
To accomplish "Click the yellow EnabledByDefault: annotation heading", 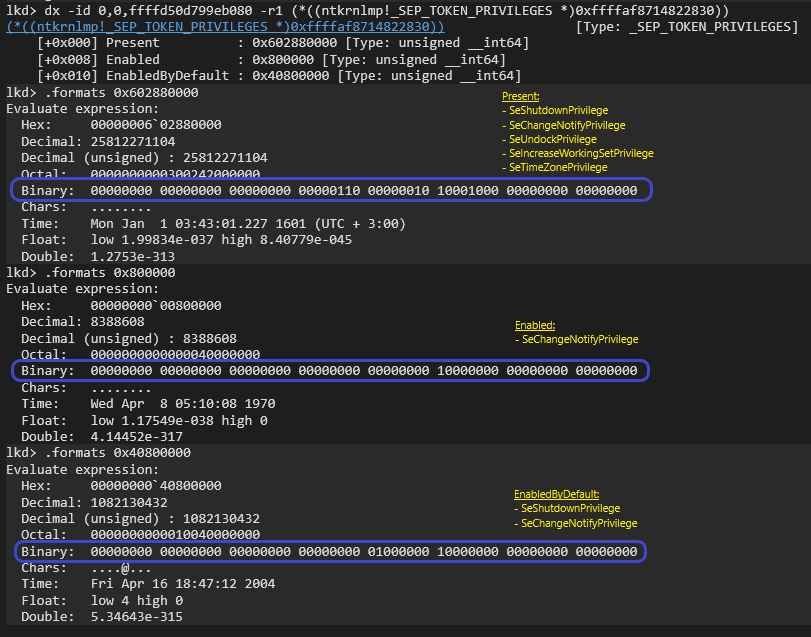I will pos(557,494).
